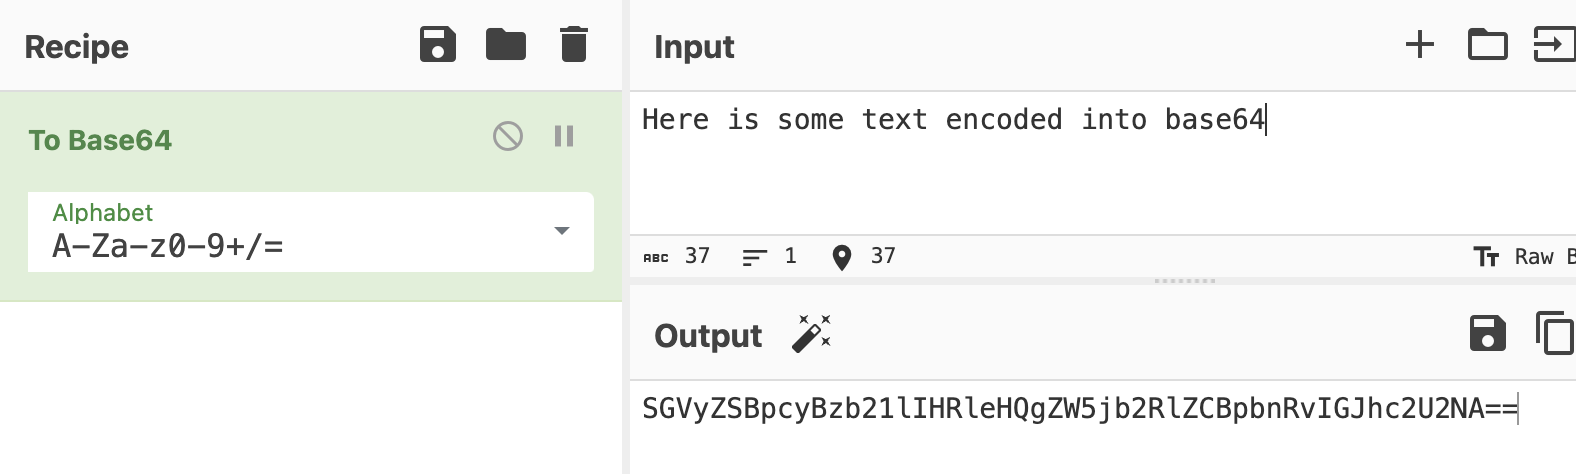
Task: Load a recipe using the folder icon
Action: pyautogui.click(x=506, y=45)
